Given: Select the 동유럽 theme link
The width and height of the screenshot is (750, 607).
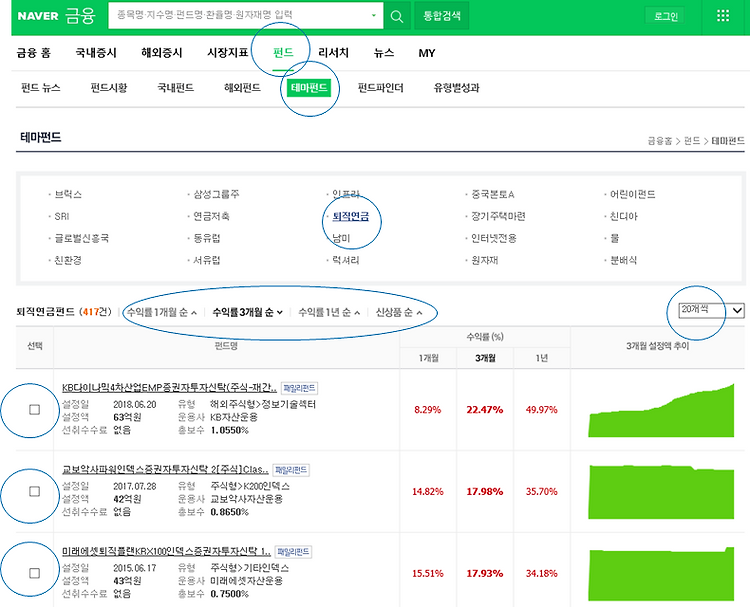Looking at the screenshot, I should point(207,238).
